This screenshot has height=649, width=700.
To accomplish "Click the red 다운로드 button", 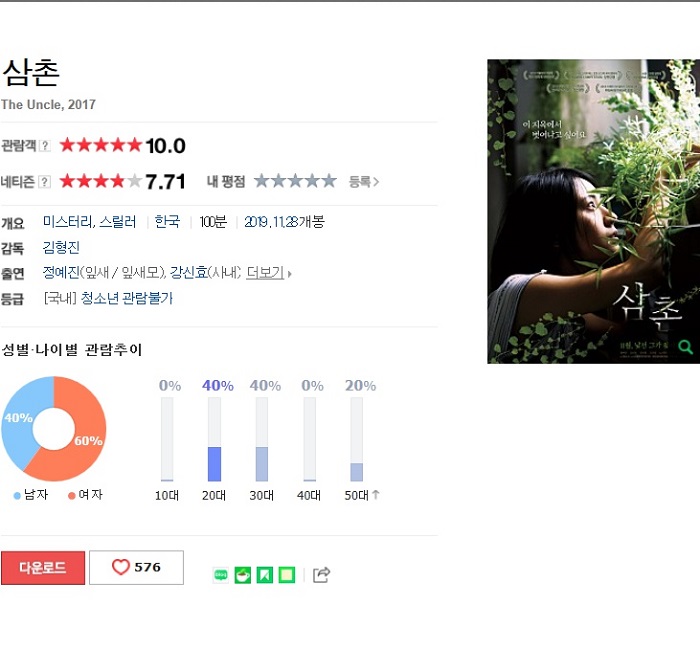I will 43,568.
